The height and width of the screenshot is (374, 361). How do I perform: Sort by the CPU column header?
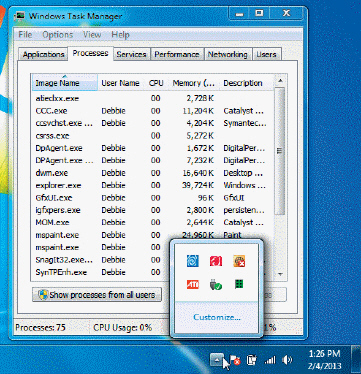point(156,83)
